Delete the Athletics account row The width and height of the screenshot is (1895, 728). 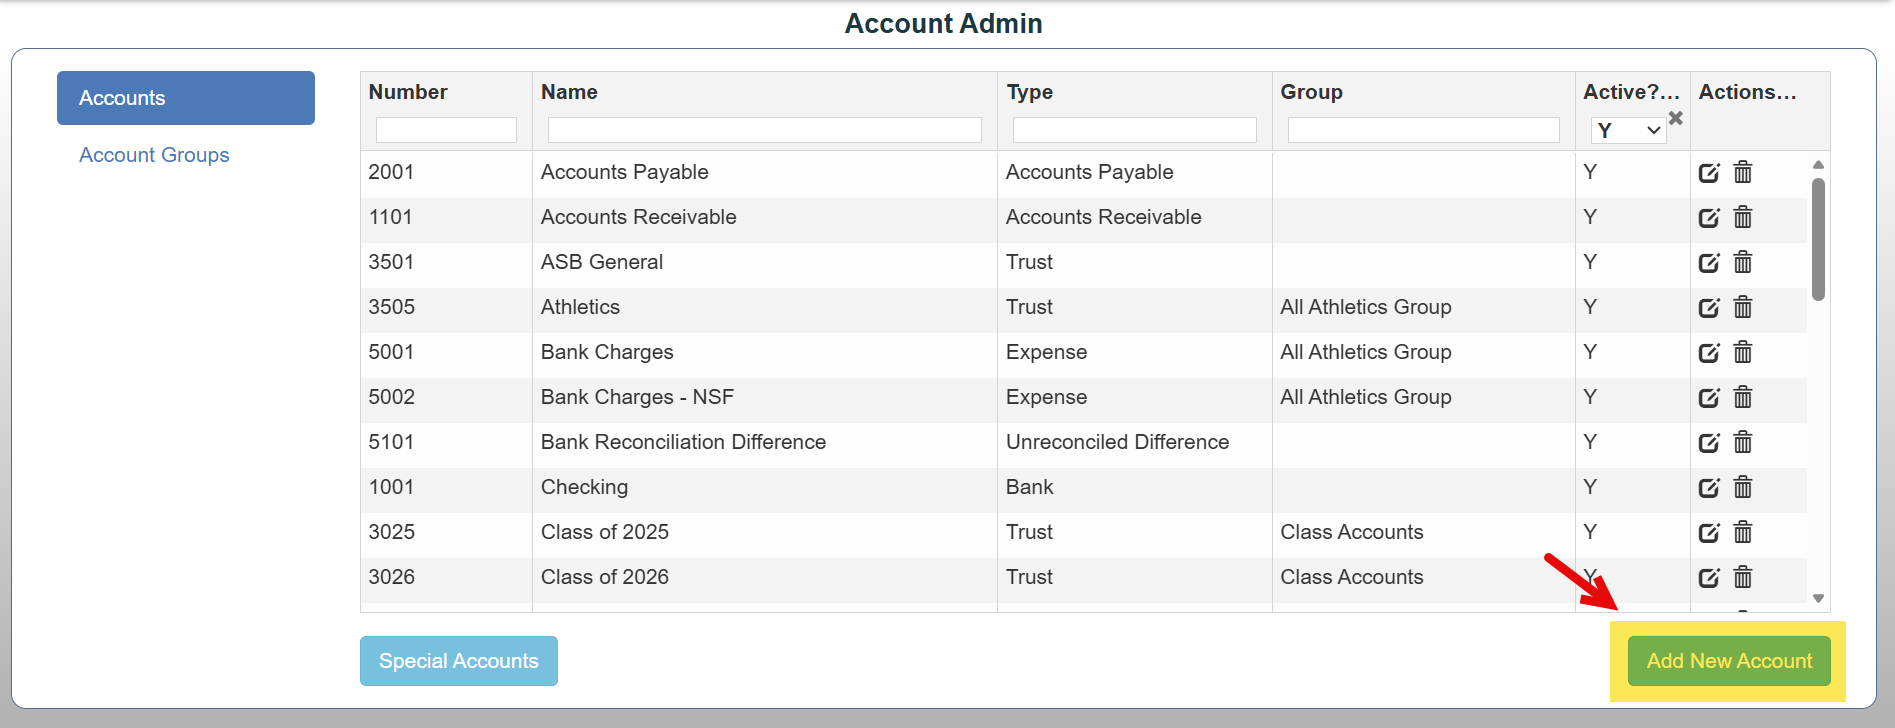tap(1743, 307)
